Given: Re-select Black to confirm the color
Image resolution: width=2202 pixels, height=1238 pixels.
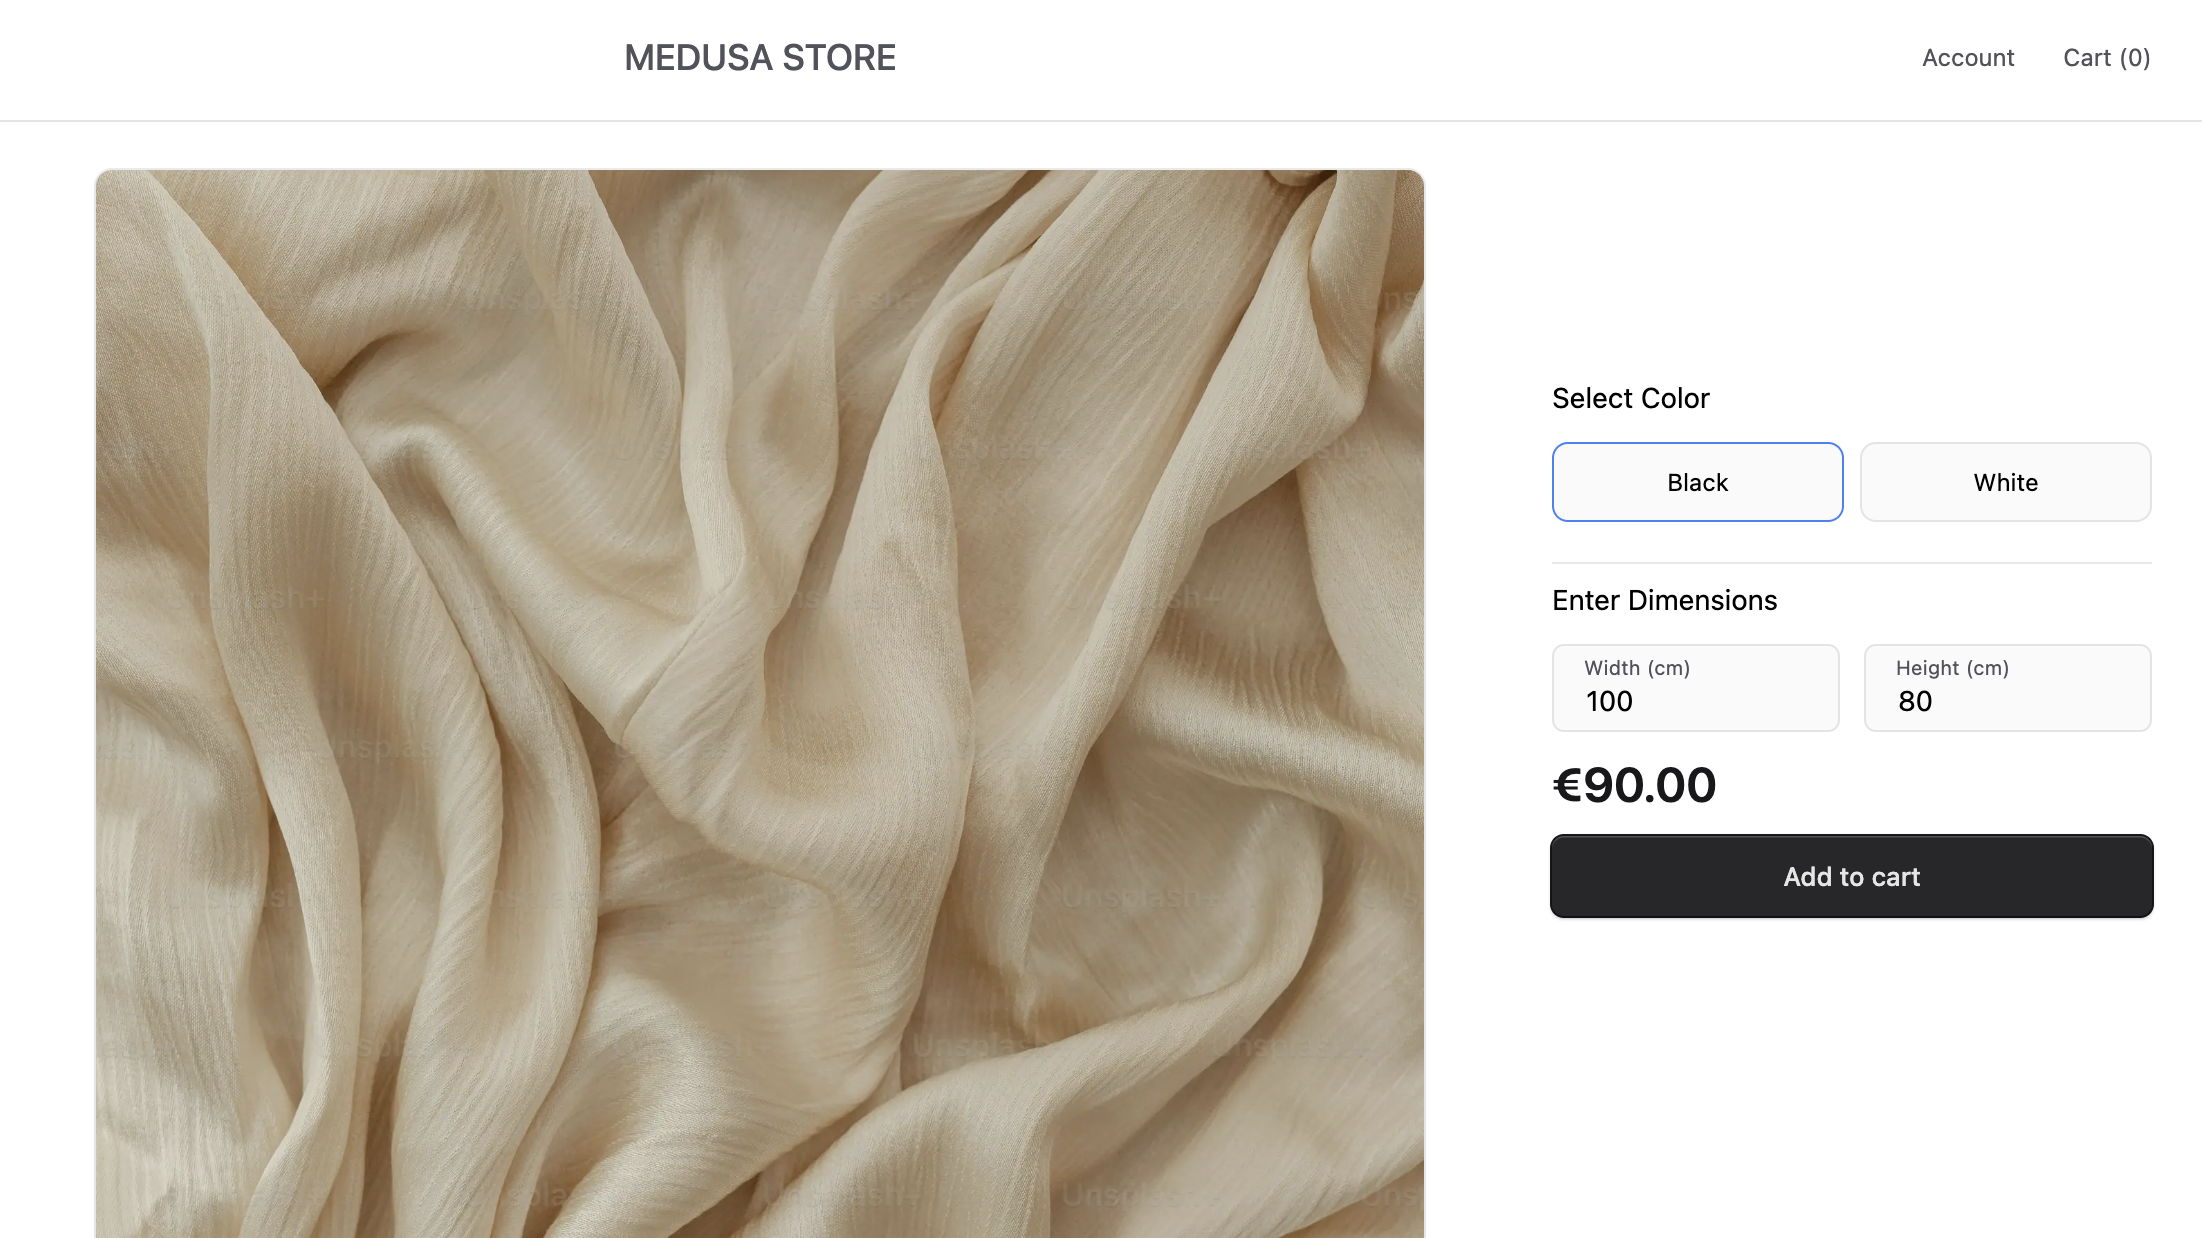Looking at the screenshot, I should 1697,481.
